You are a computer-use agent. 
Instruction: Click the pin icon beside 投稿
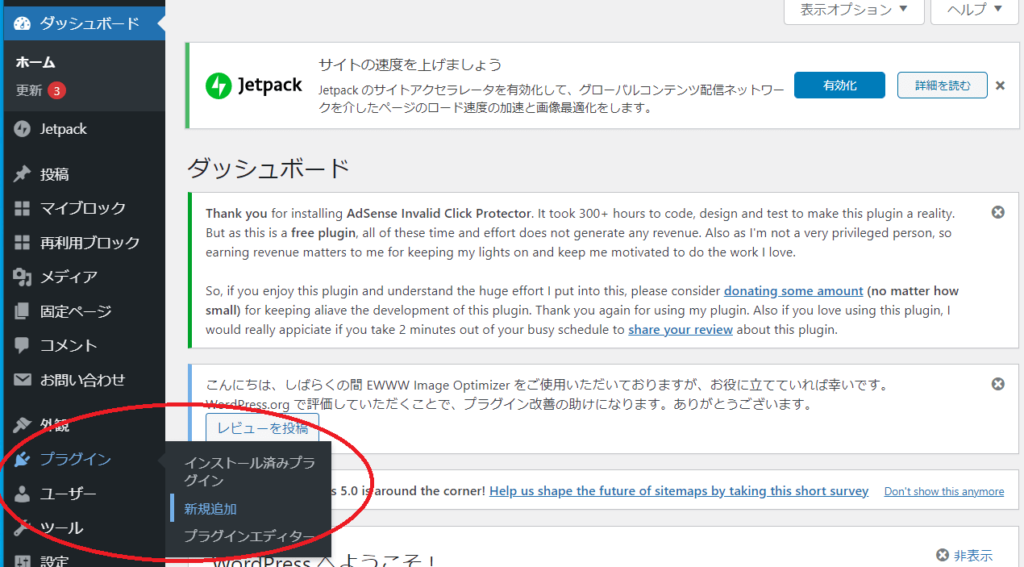[22, 174]
